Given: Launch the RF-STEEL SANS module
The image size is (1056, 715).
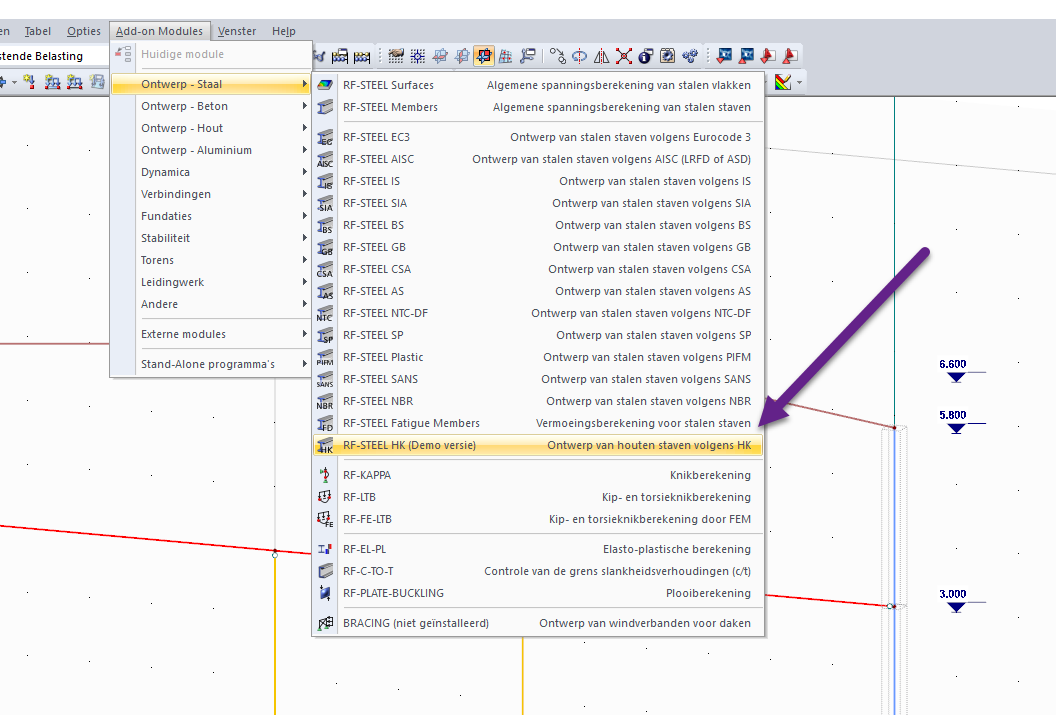Looking at the screenshot, I should [538, 379].
